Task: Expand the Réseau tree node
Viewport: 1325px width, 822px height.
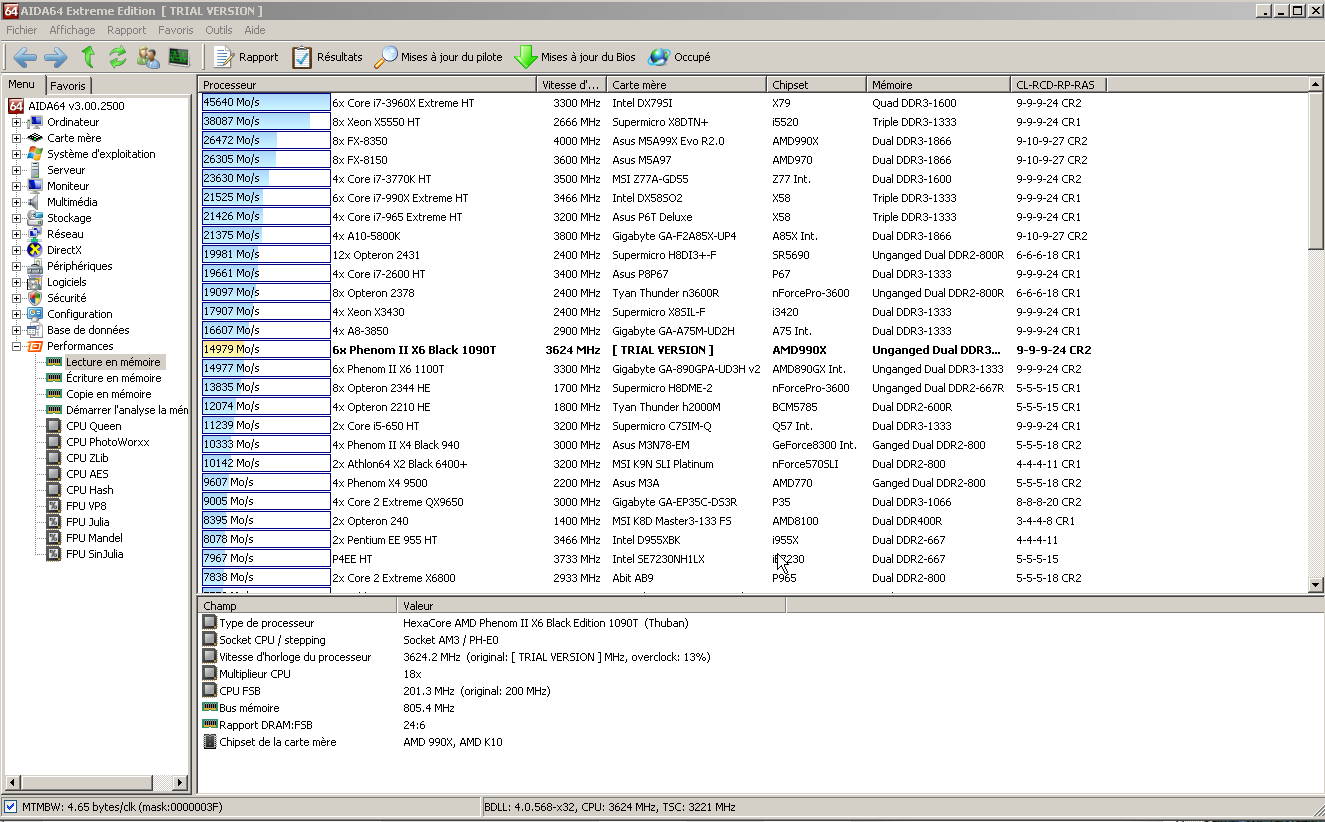Action: (16, 234)
